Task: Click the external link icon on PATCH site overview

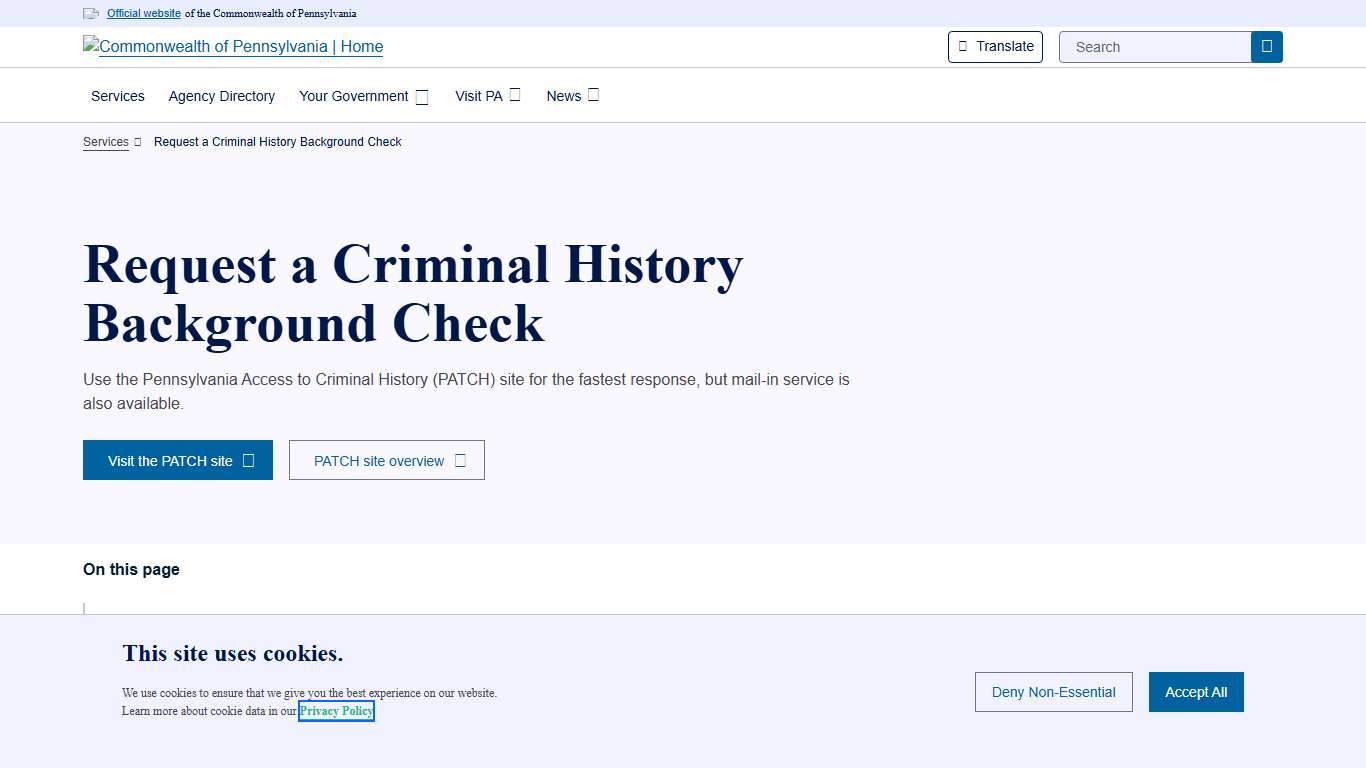Action: click(460, 460)
